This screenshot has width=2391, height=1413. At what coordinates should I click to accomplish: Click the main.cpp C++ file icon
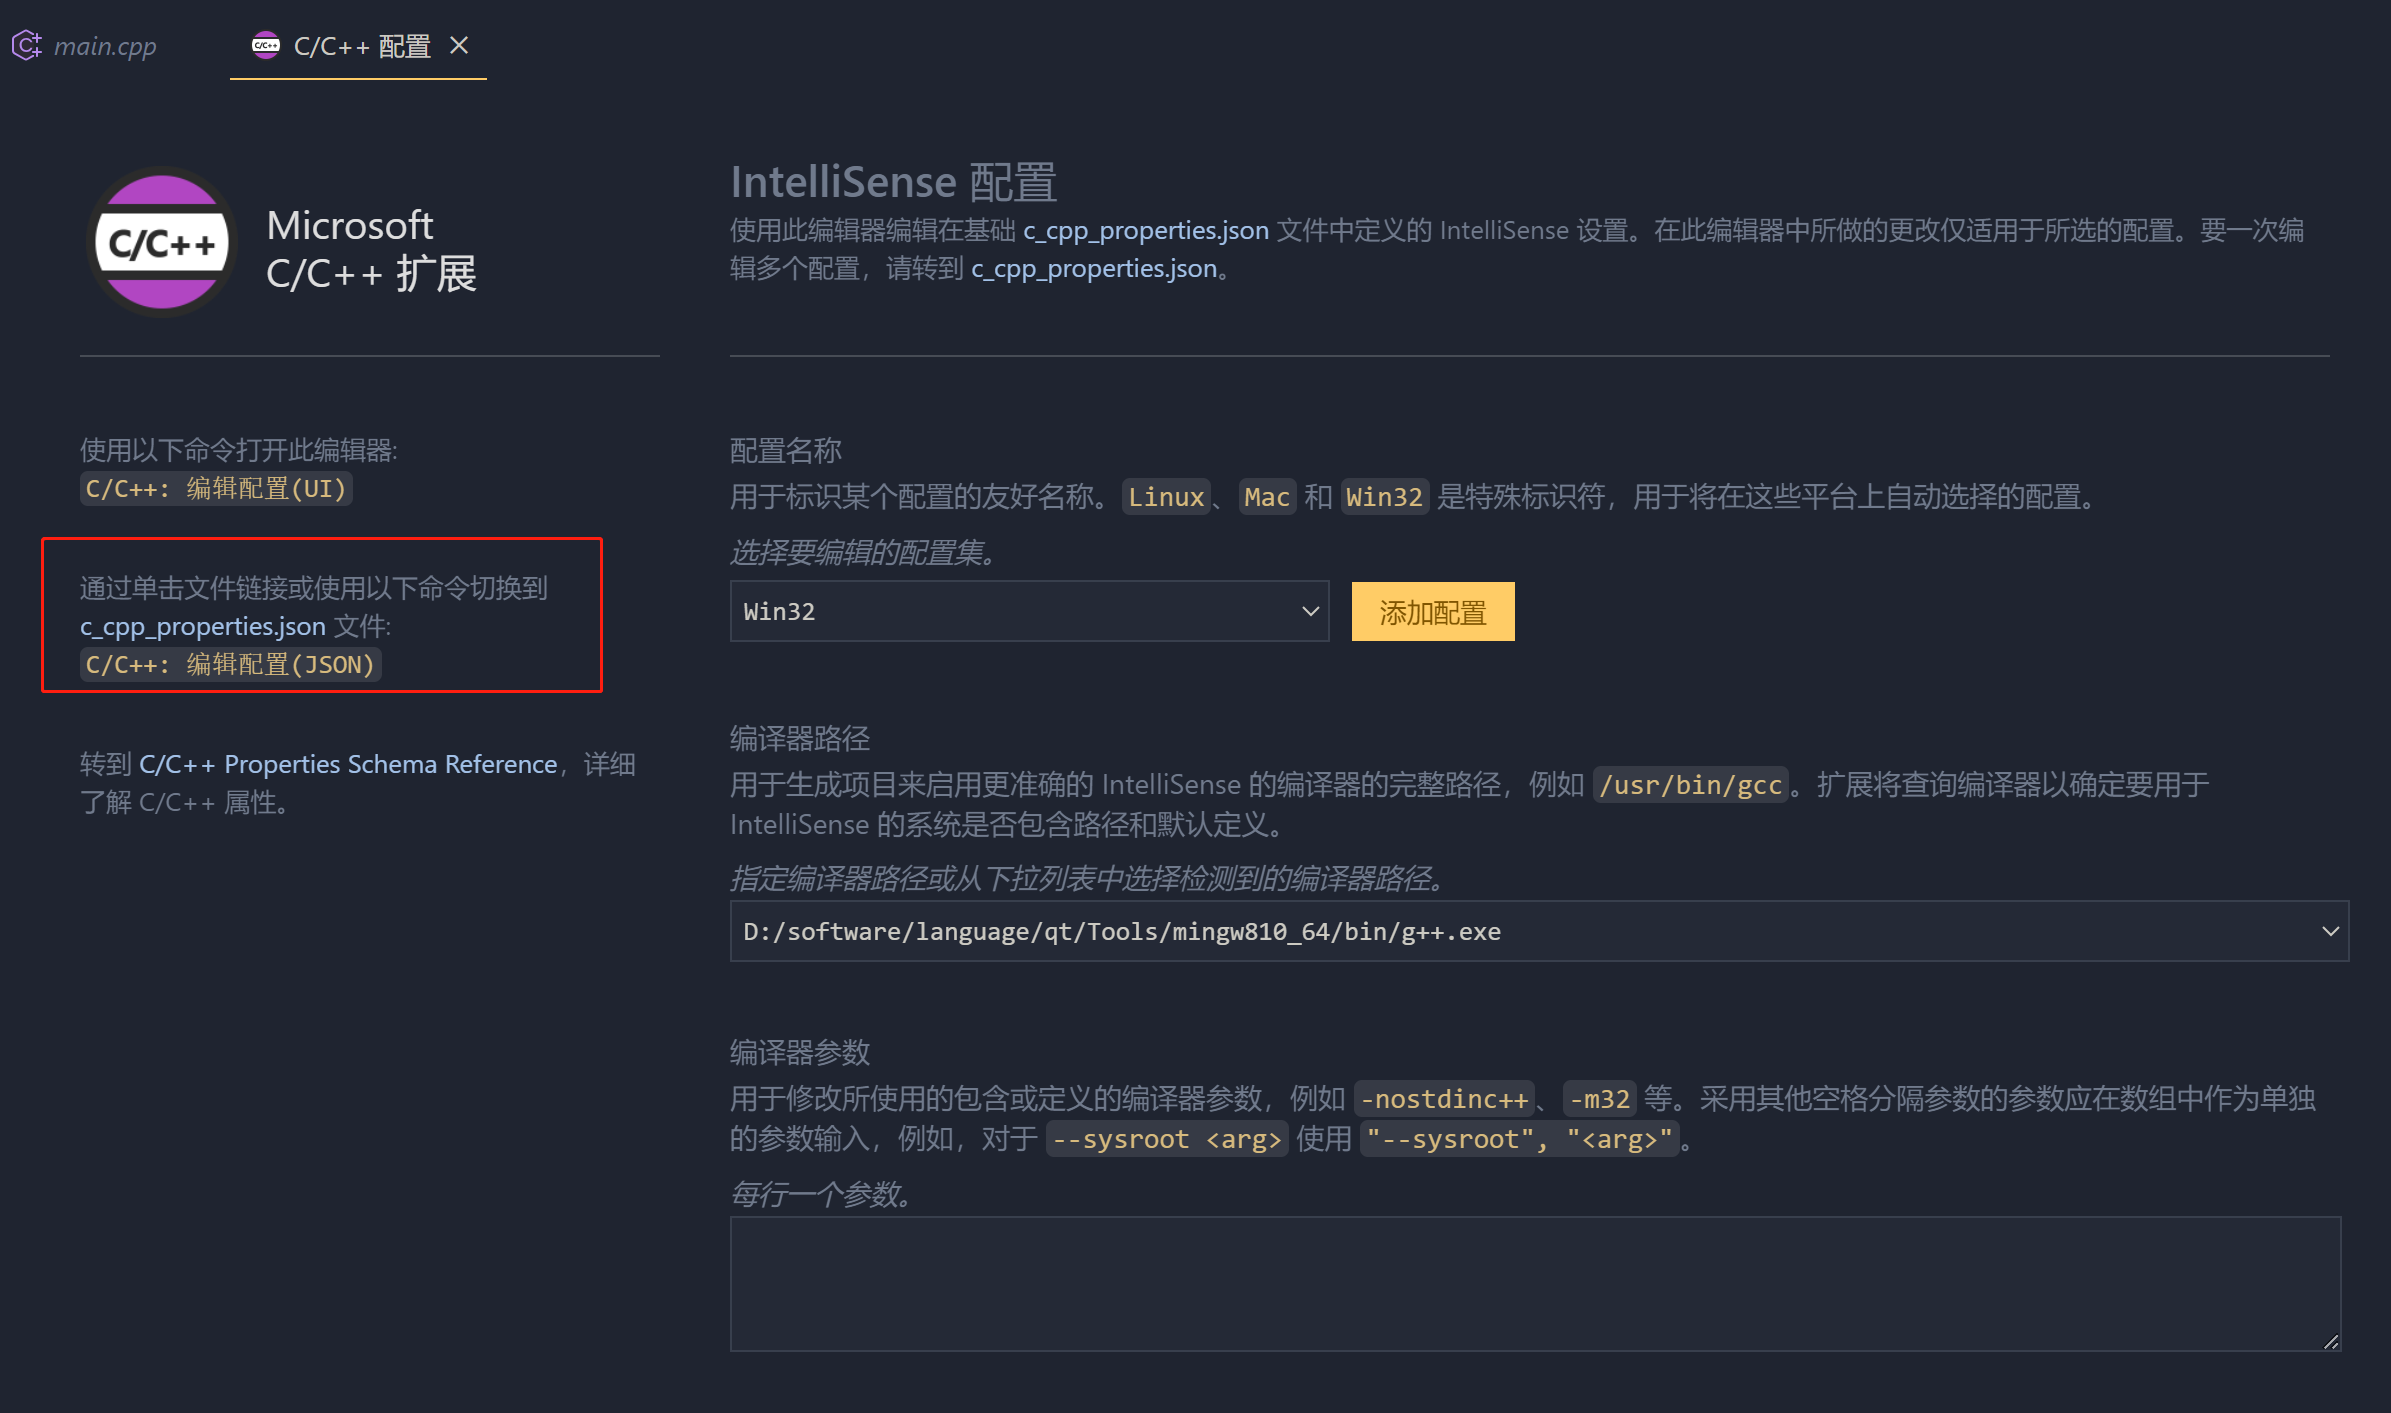[x=26, y=45]
